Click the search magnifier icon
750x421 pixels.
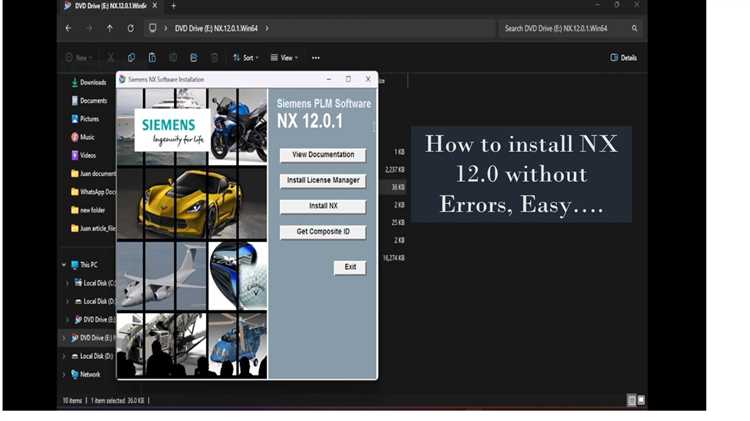coord(634,29)
